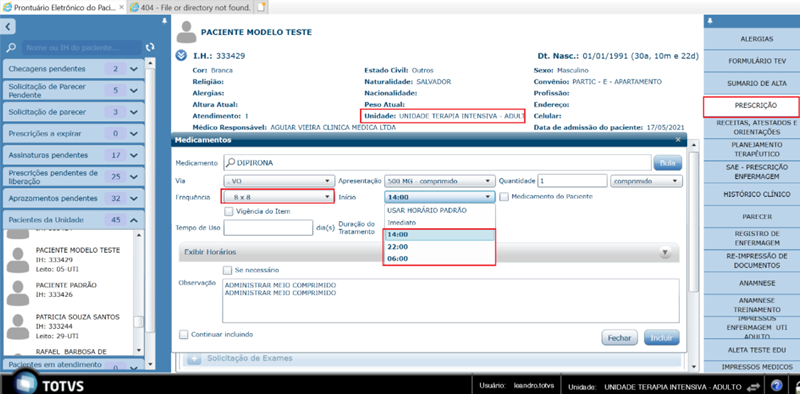
Task: Pin the left sidebar panel
Action: [x=164, y=21]
